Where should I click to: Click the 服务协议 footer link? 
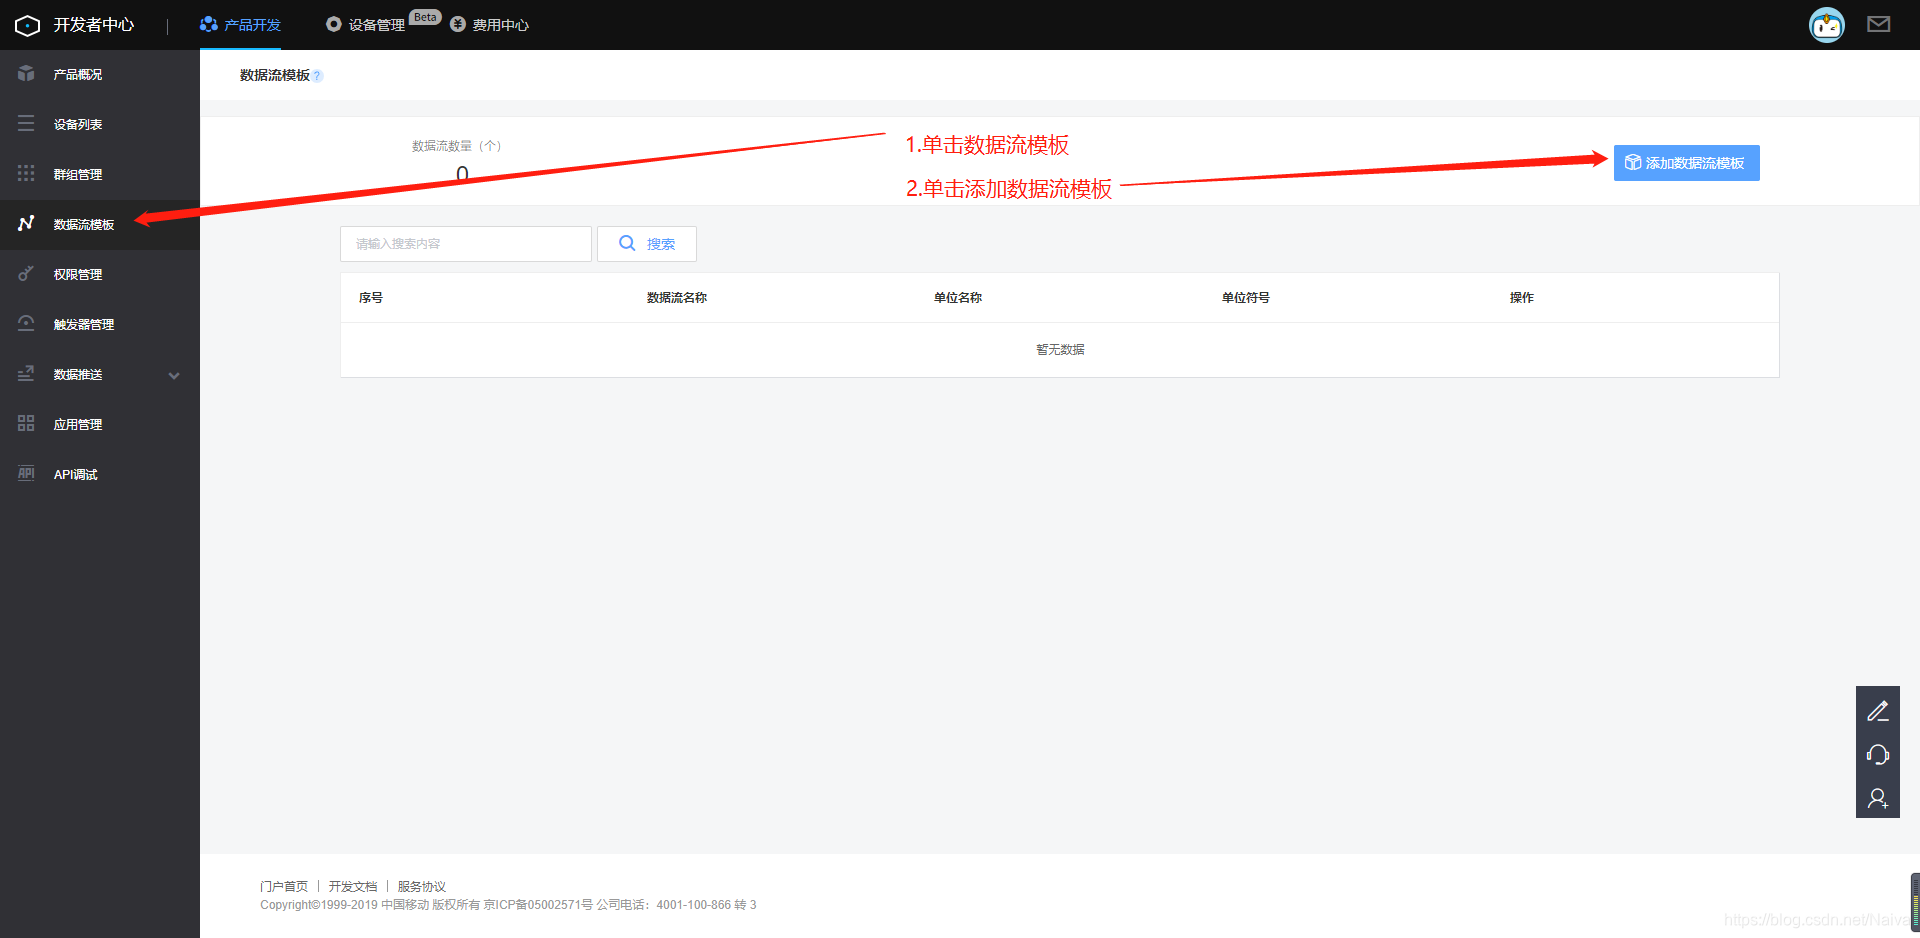pyautogui.click(x=420, y=886)
